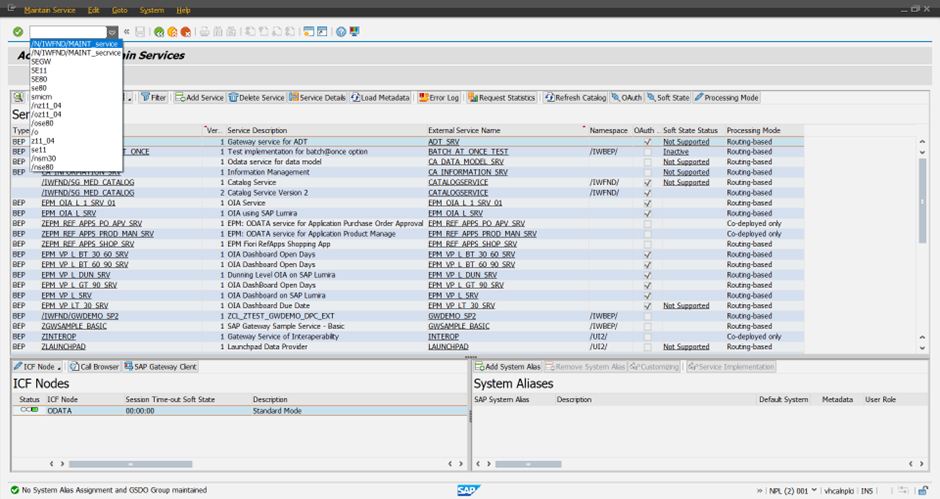Click the window menu icon at top-left
The height and width of the screenshot is (499, 940).
coord(11,8)
